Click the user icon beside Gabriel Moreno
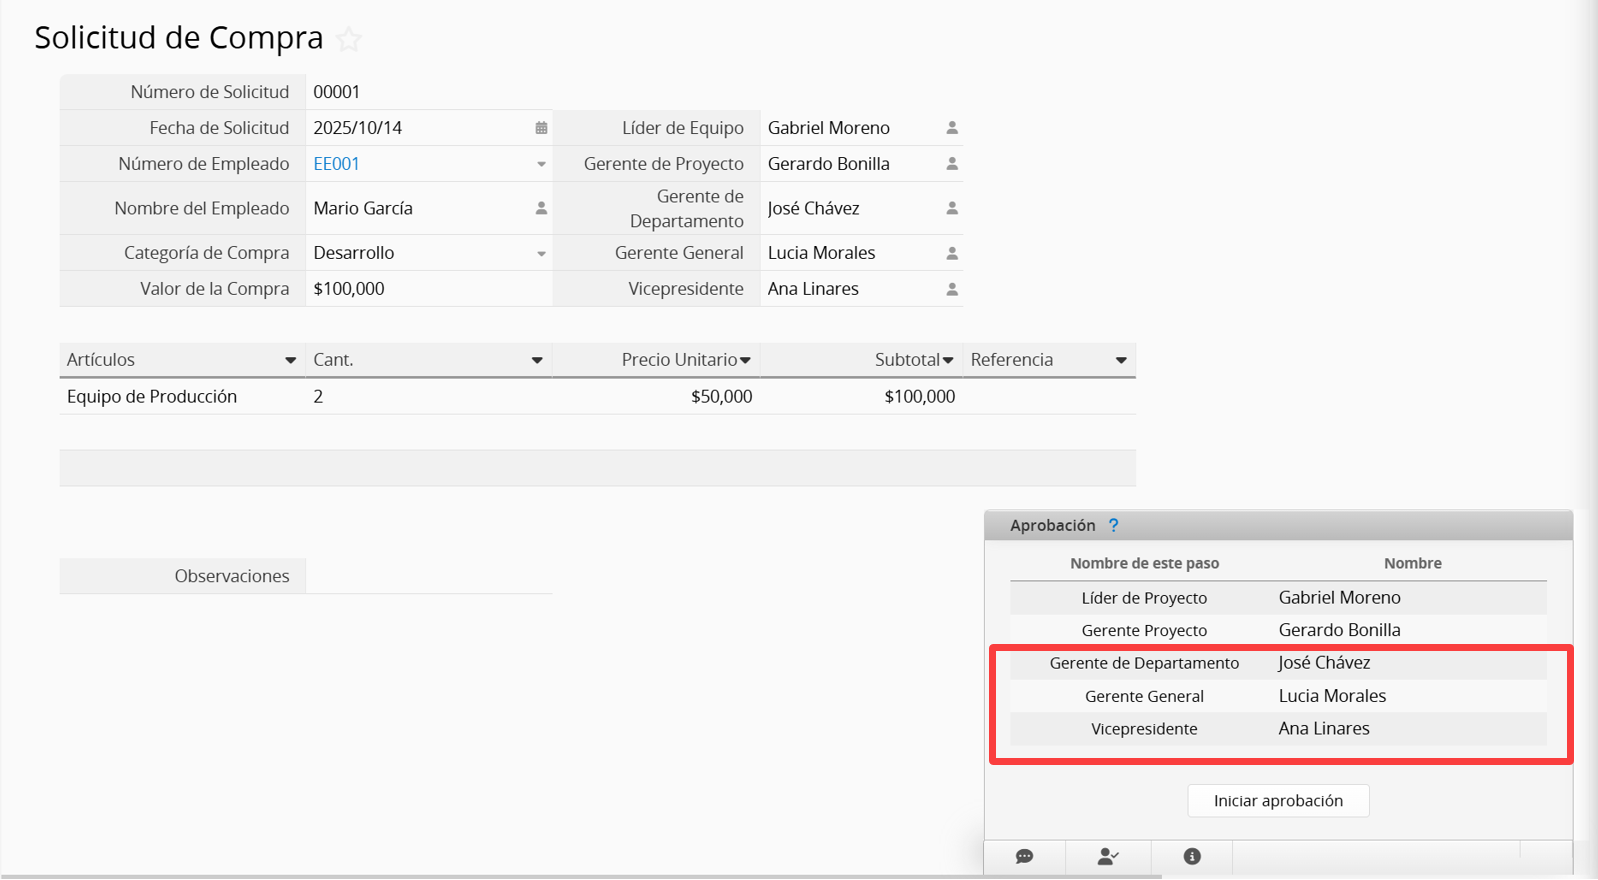1598x880 pixels. [x=952, y=128]
